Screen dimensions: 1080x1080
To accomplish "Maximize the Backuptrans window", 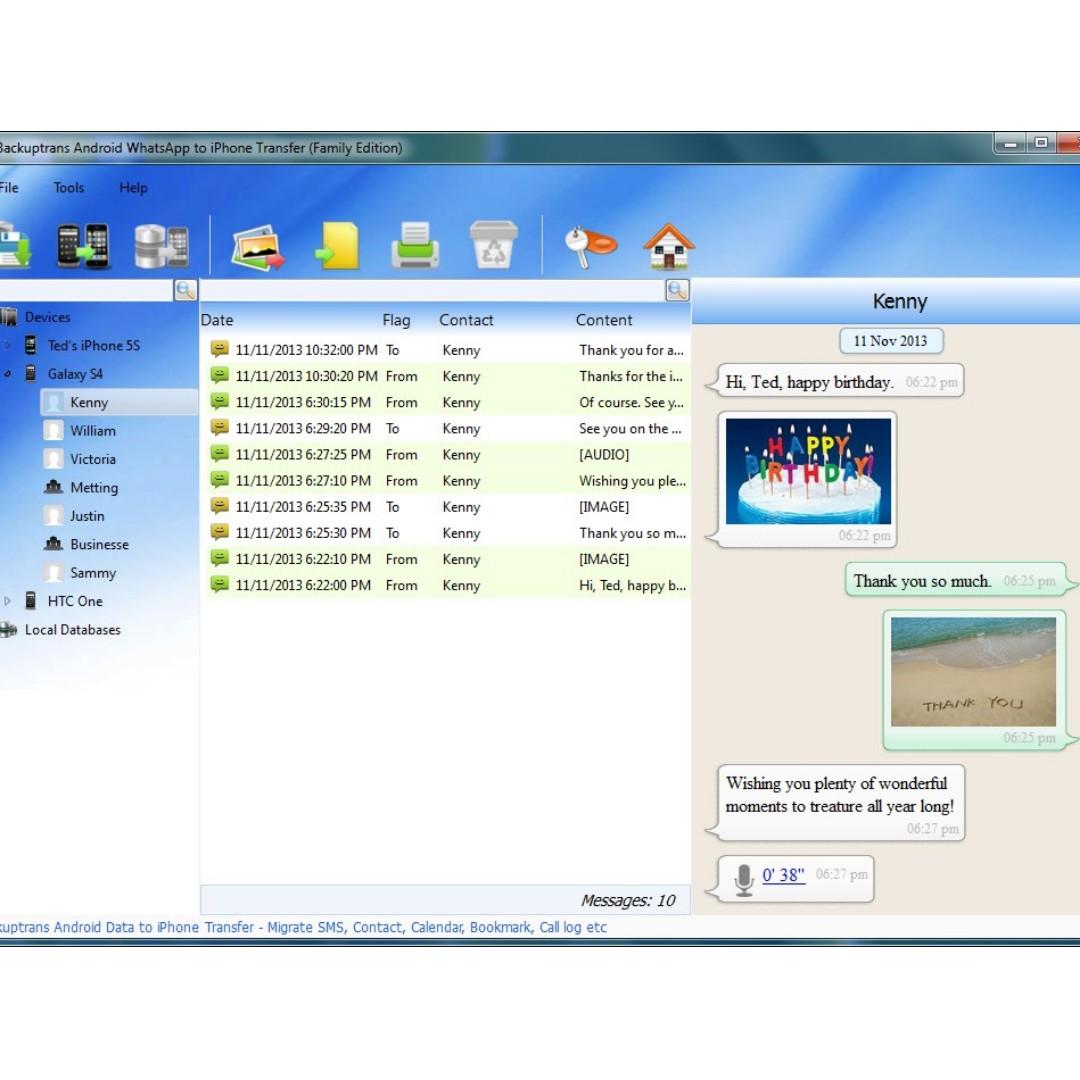I will click(x=1041, y=143).
